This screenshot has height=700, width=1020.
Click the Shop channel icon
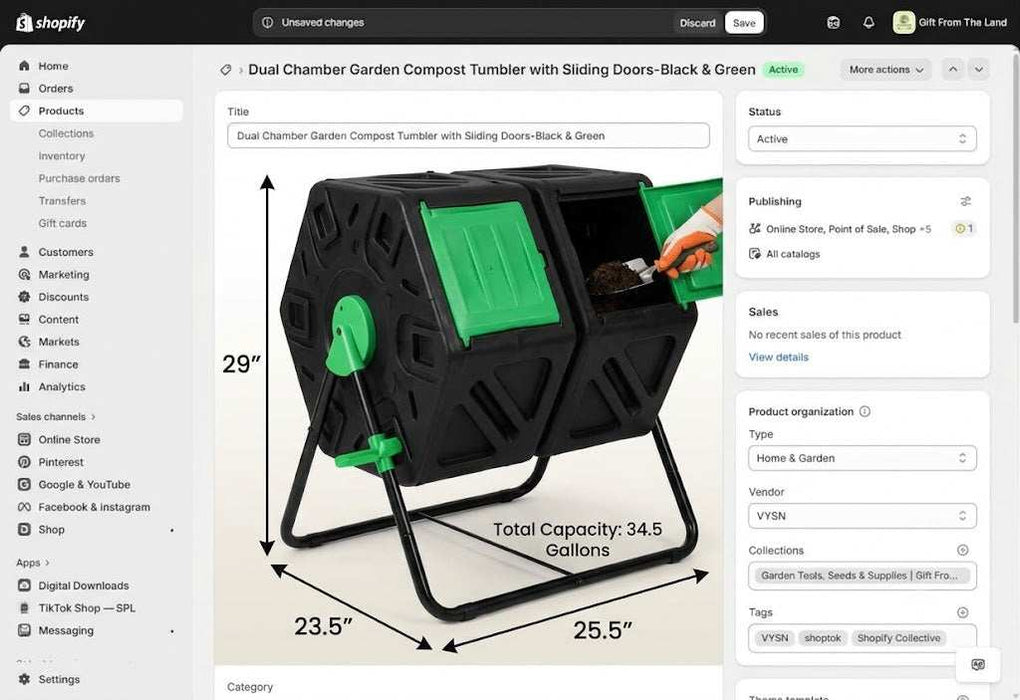click(x=24, y=530)
